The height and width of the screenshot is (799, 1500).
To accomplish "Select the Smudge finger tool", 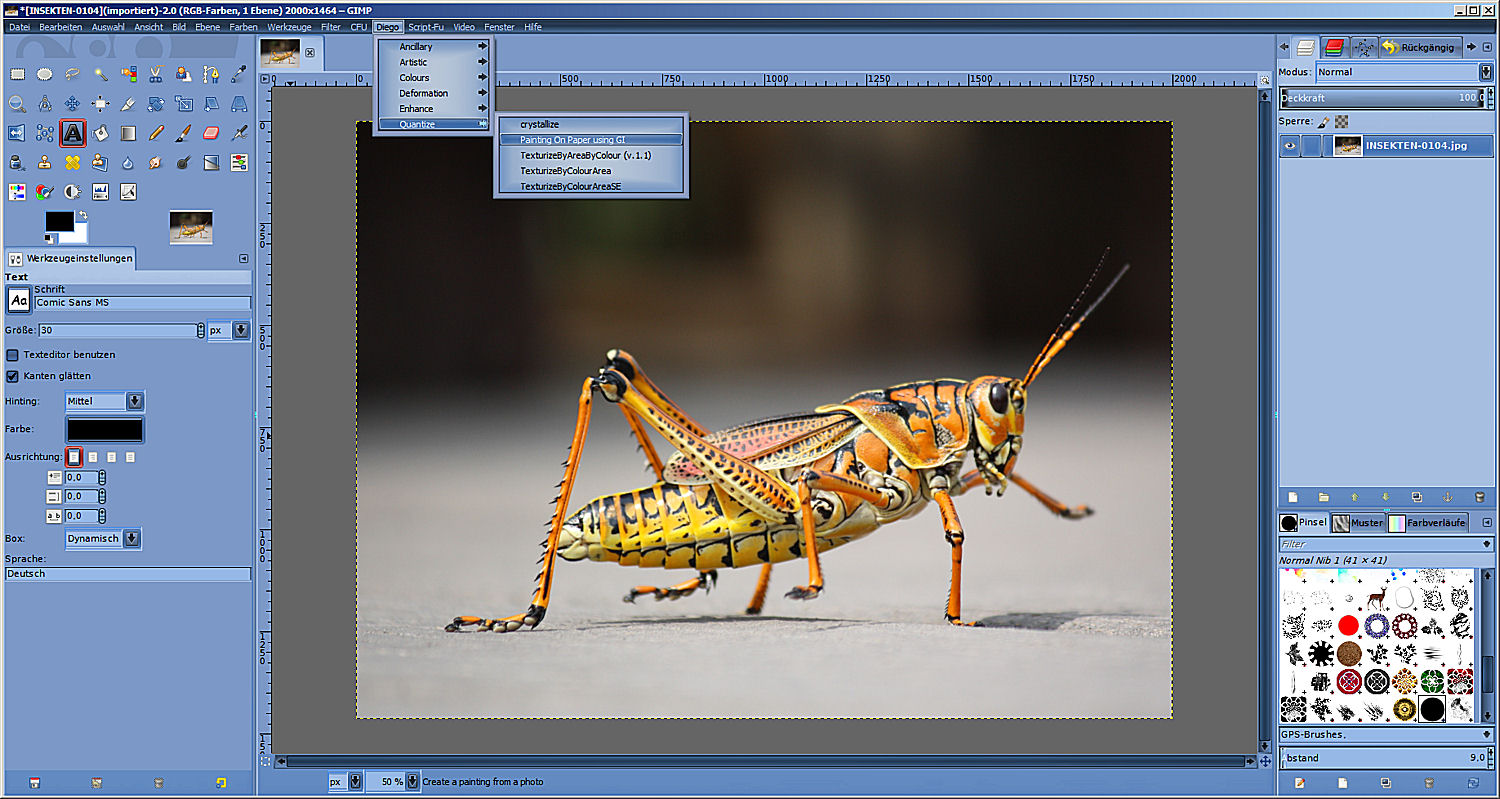I will 156,162.
